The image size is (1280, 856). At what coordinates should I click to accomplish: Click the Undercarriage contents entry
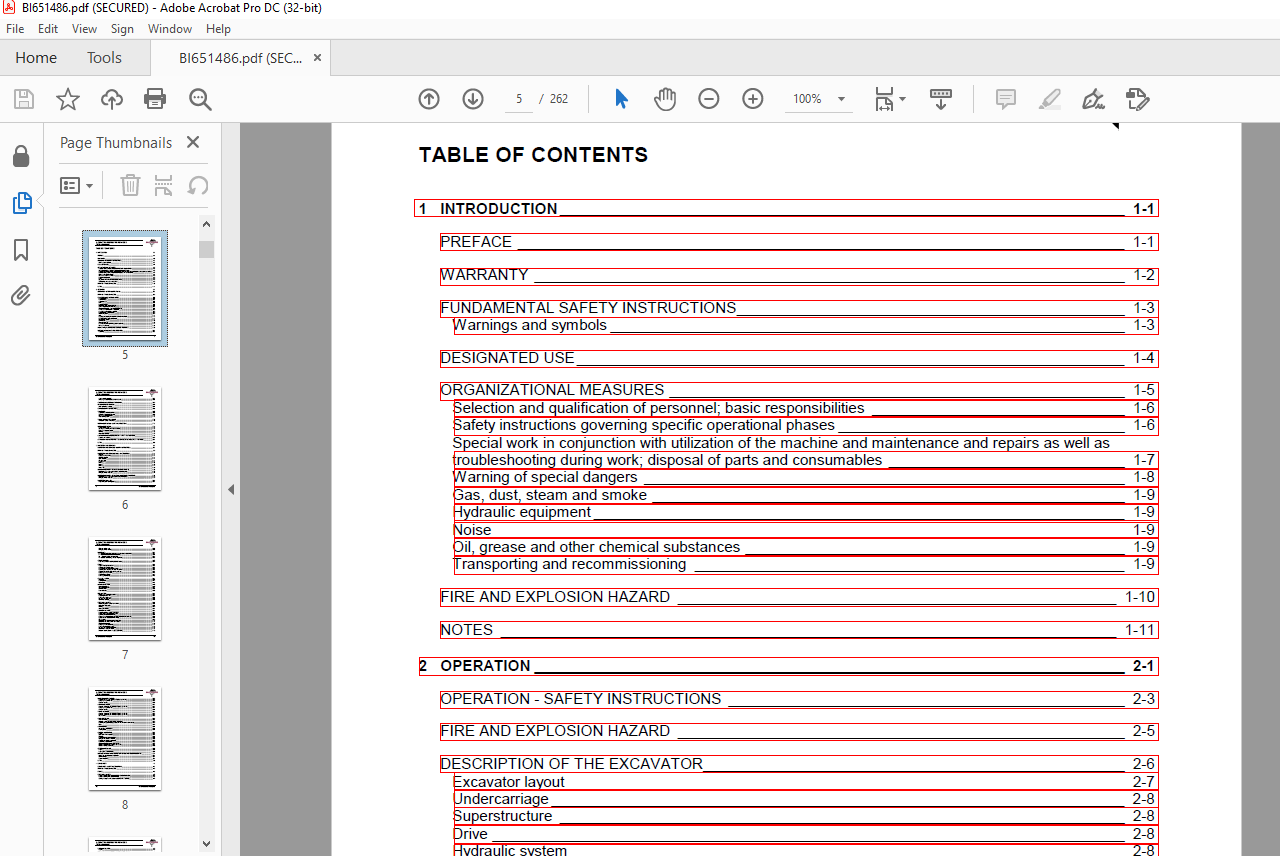(806, 799)
